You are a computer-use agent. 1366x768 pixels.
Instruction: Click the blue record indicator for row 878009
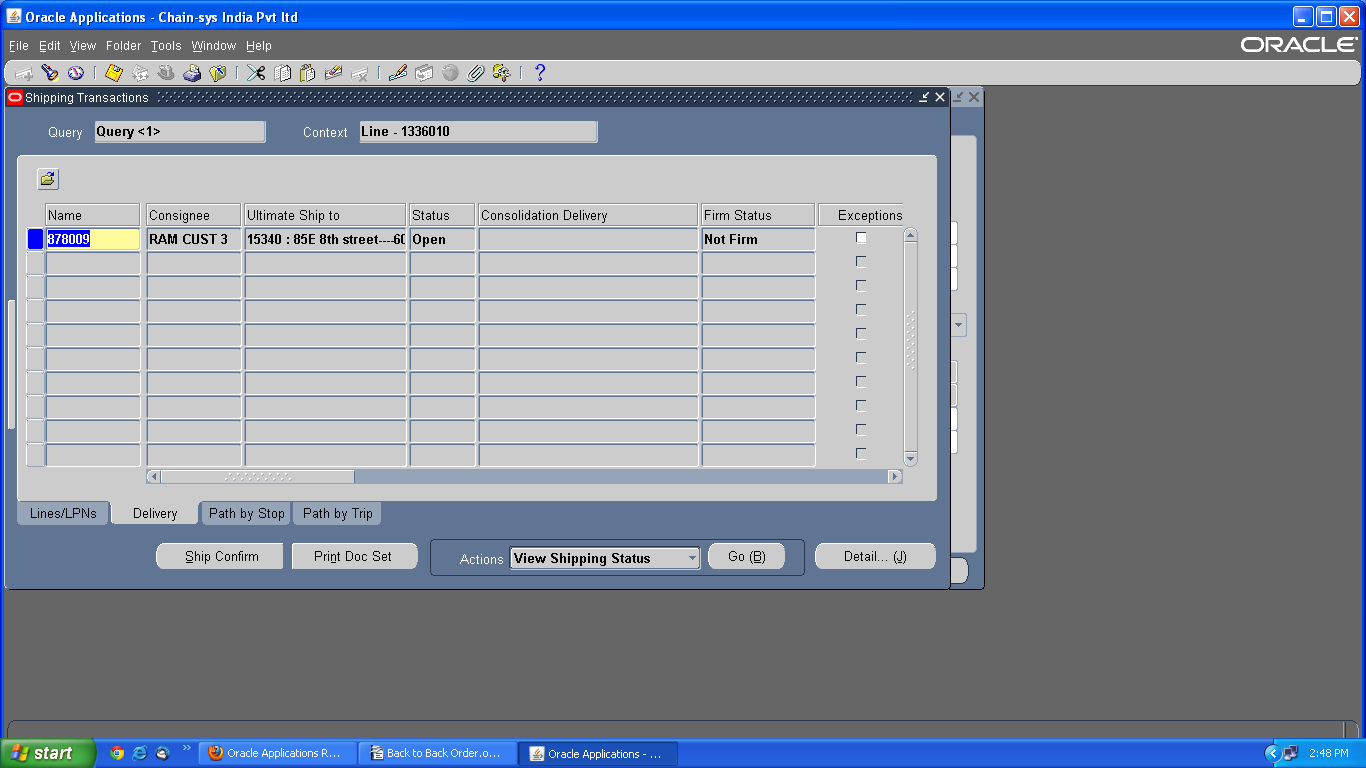click(x=35, y=239)
